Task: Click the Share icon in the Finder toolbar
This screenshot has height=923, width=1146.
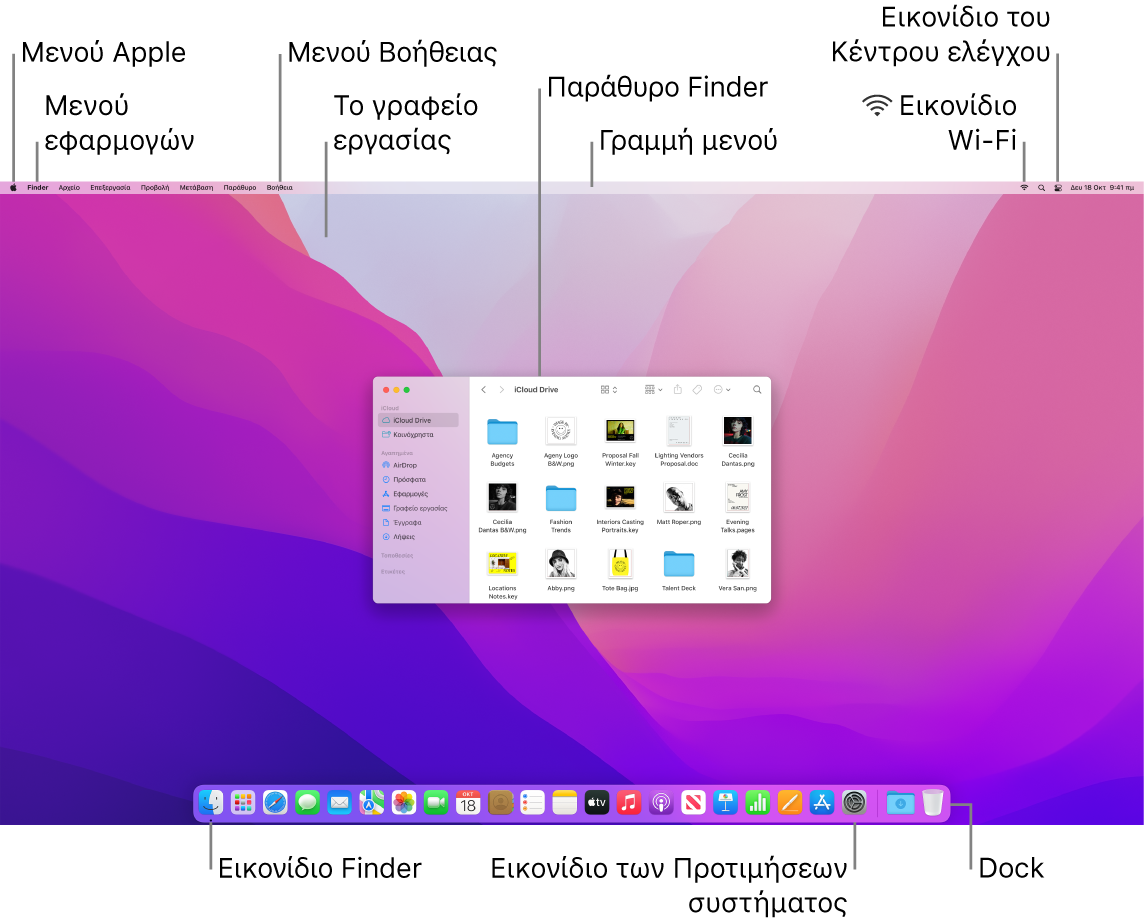Action: [678, 390]
